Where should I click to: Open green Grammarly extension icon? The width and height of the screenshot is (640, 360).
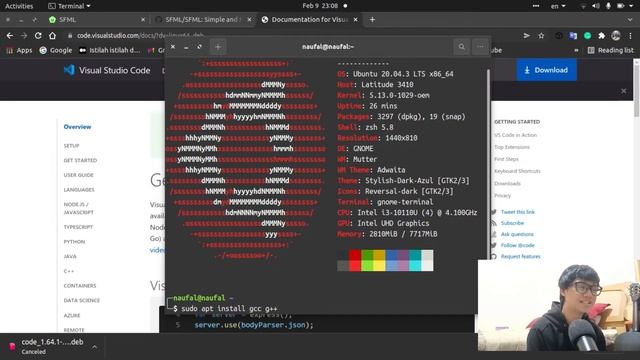587,36
